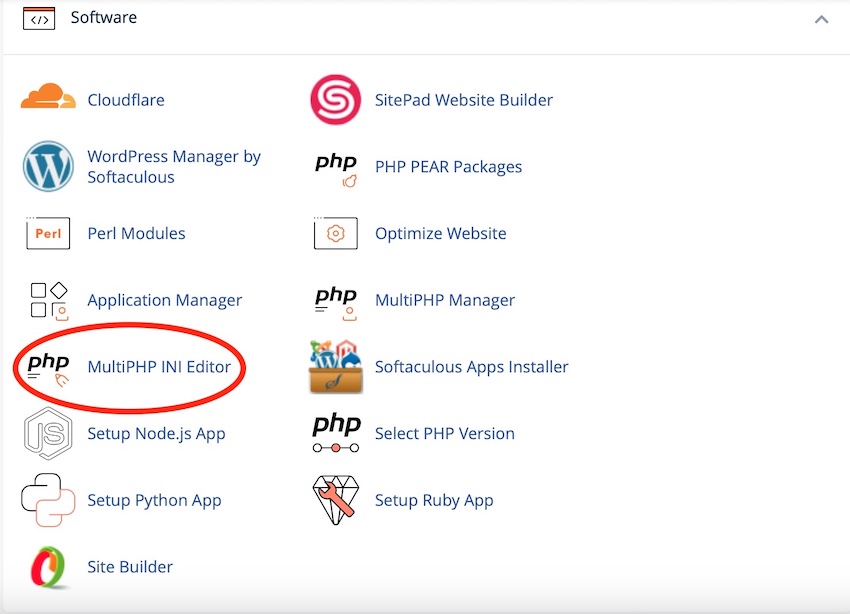Click the PHP PEAR Packages link

point(448,167)
